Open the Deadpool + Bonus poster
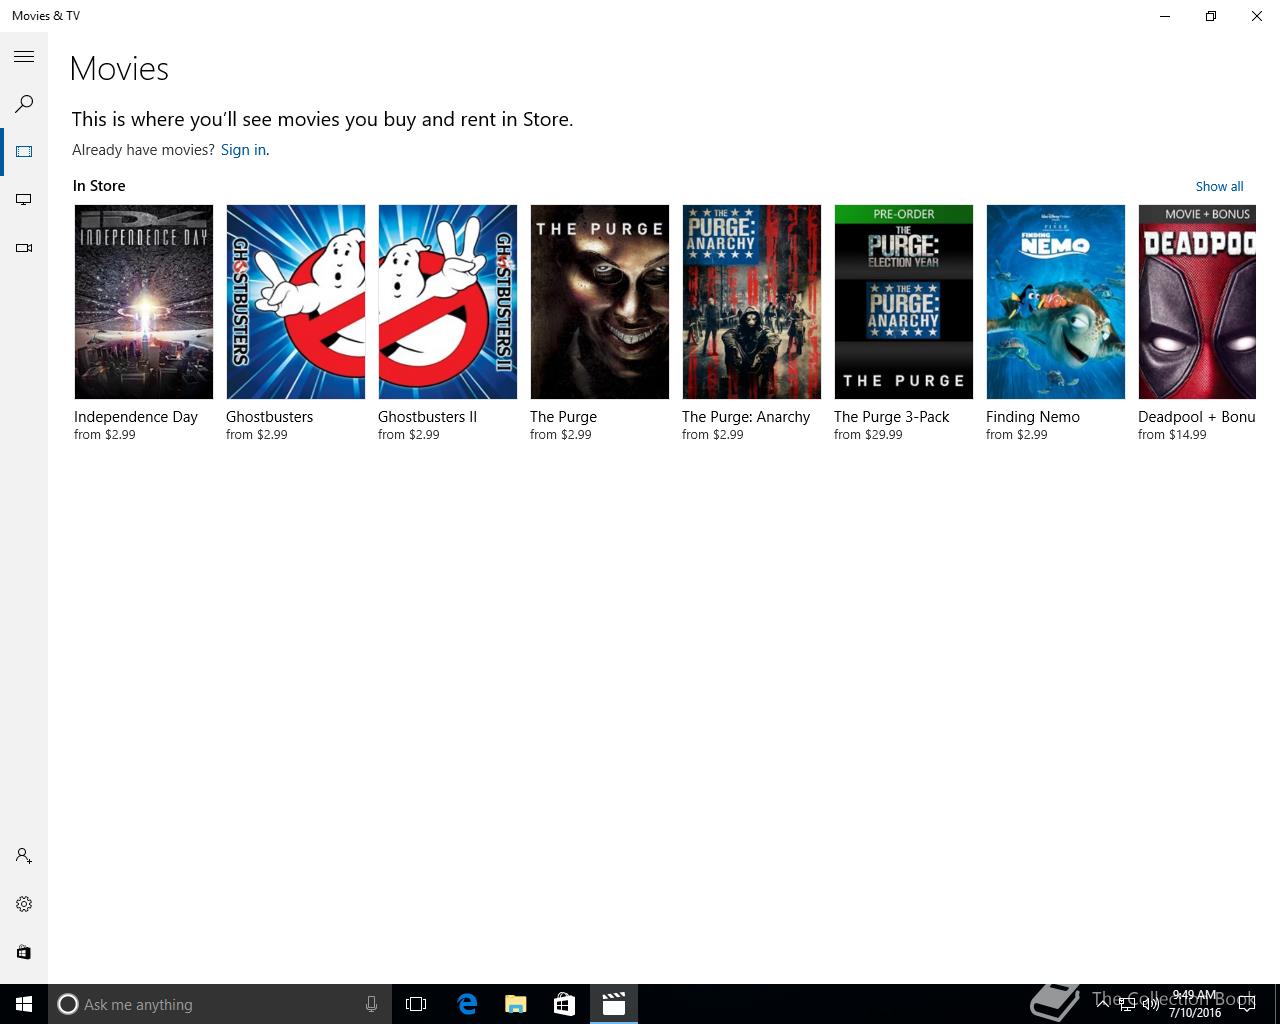 [x=1197, y=302]
